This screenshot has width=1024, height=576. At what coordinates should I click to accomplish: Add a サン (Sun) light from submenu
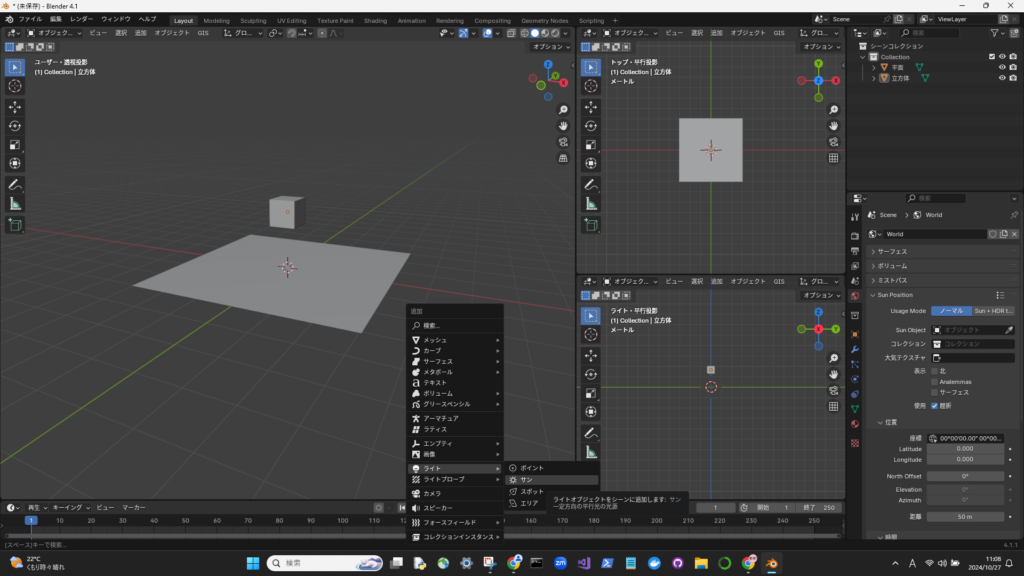pyautogui.click(x=526, y=480)
